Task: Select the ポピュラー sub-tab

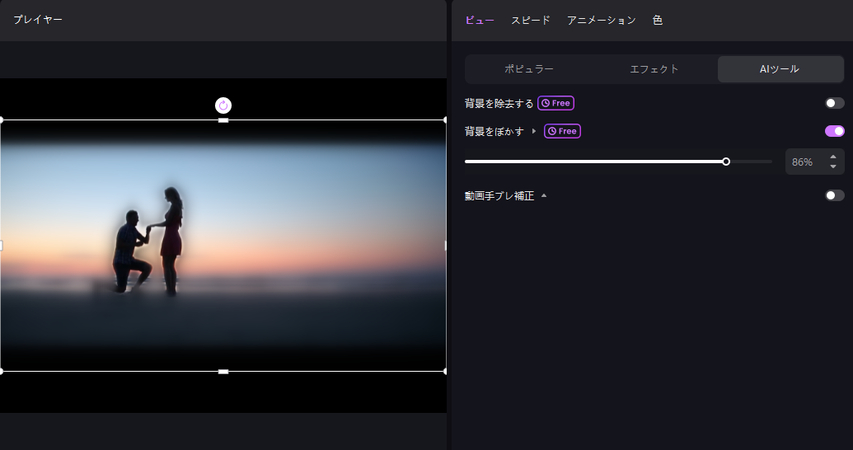Action: coord(529,69)
